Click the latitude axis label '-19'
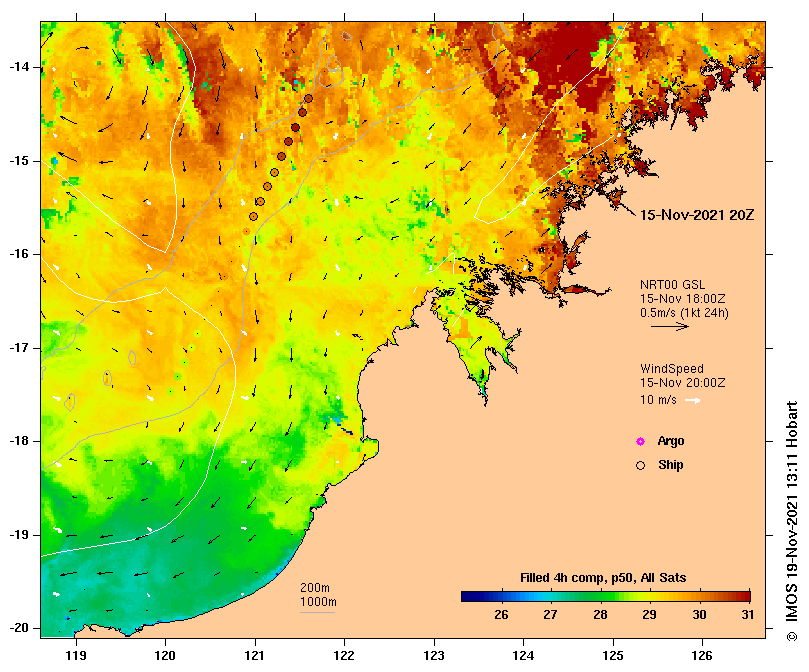The image size is (809, 672). pos(19,535)
